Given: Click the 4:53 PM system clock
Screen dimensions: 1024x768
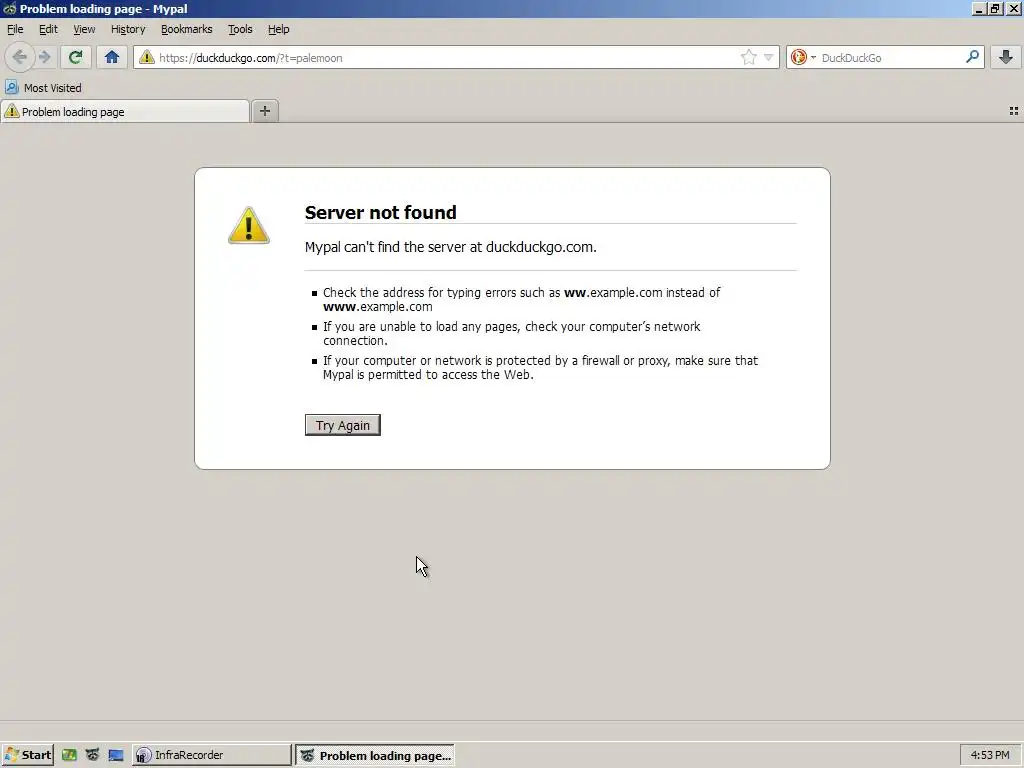Looking at the screenshot, I should 990,755.
